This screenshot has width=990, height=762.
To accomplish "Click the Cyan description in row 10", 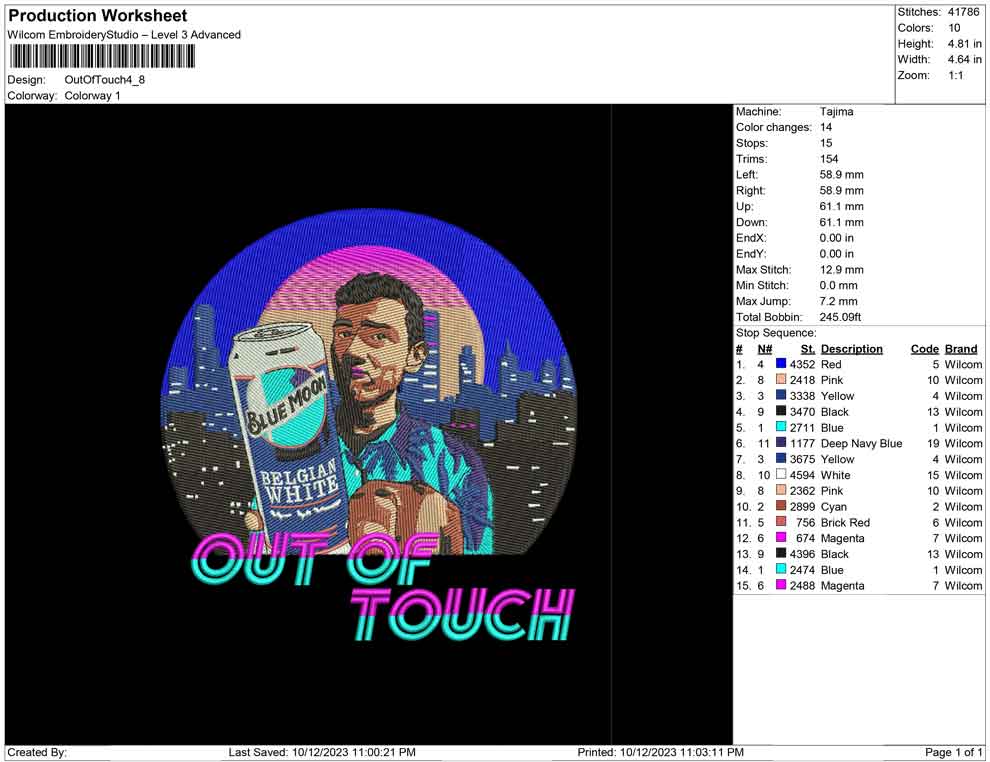I will (833, 506).
